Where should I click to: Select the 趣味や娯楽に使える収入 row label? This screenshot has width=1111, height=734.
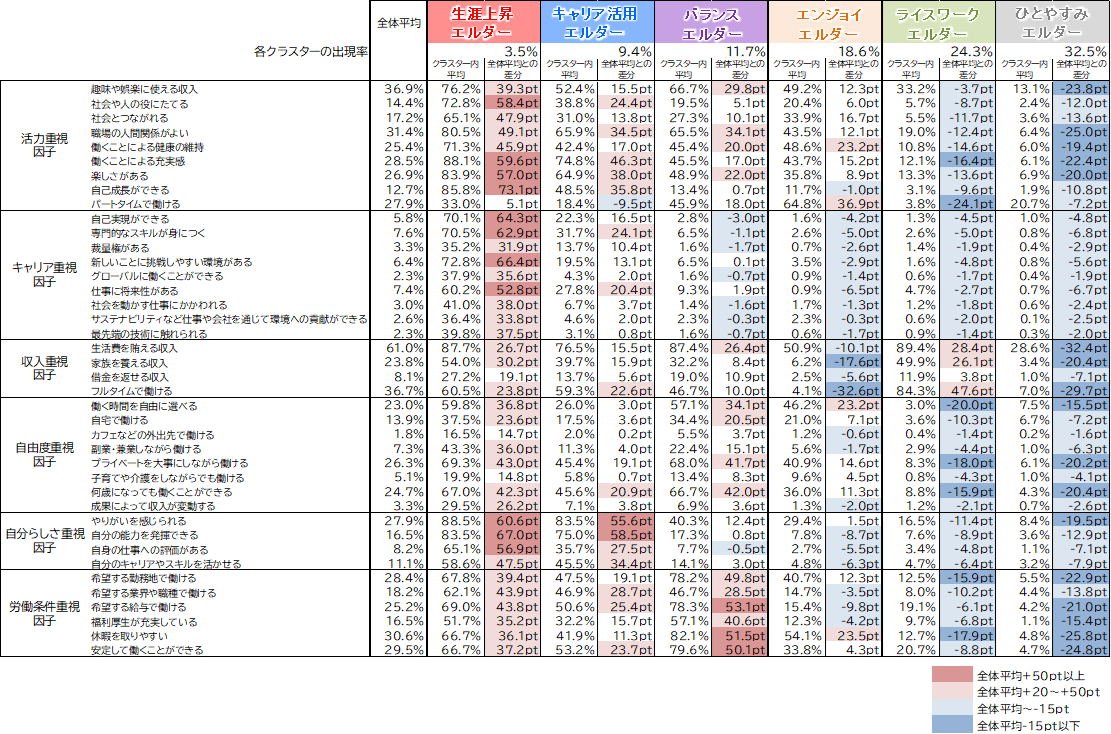point(145,89)
